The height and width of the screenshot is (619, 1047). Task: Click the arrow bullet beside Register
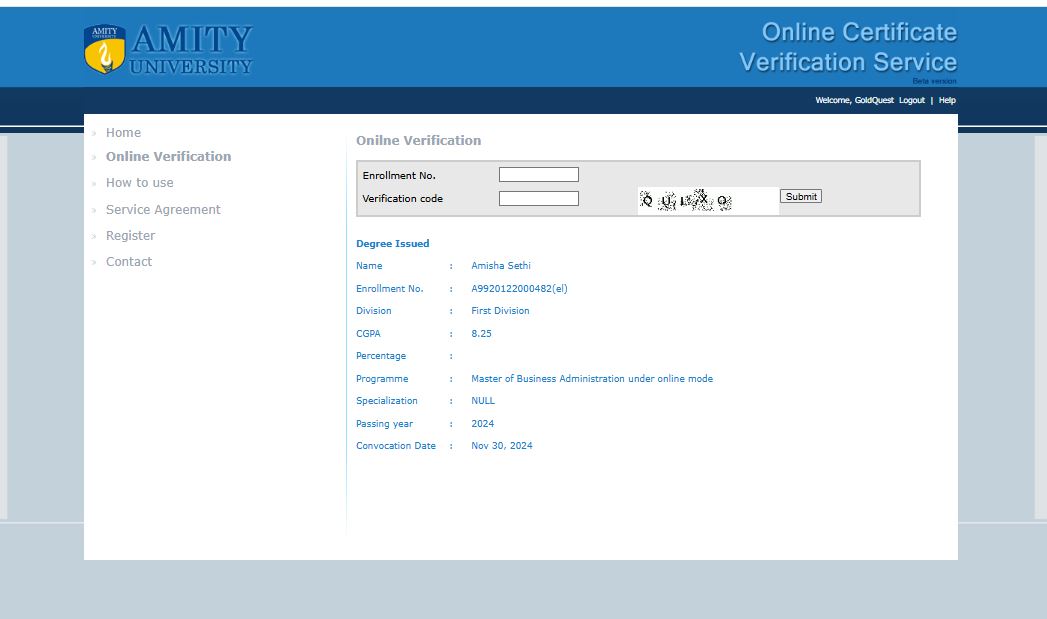coord(94,237)
